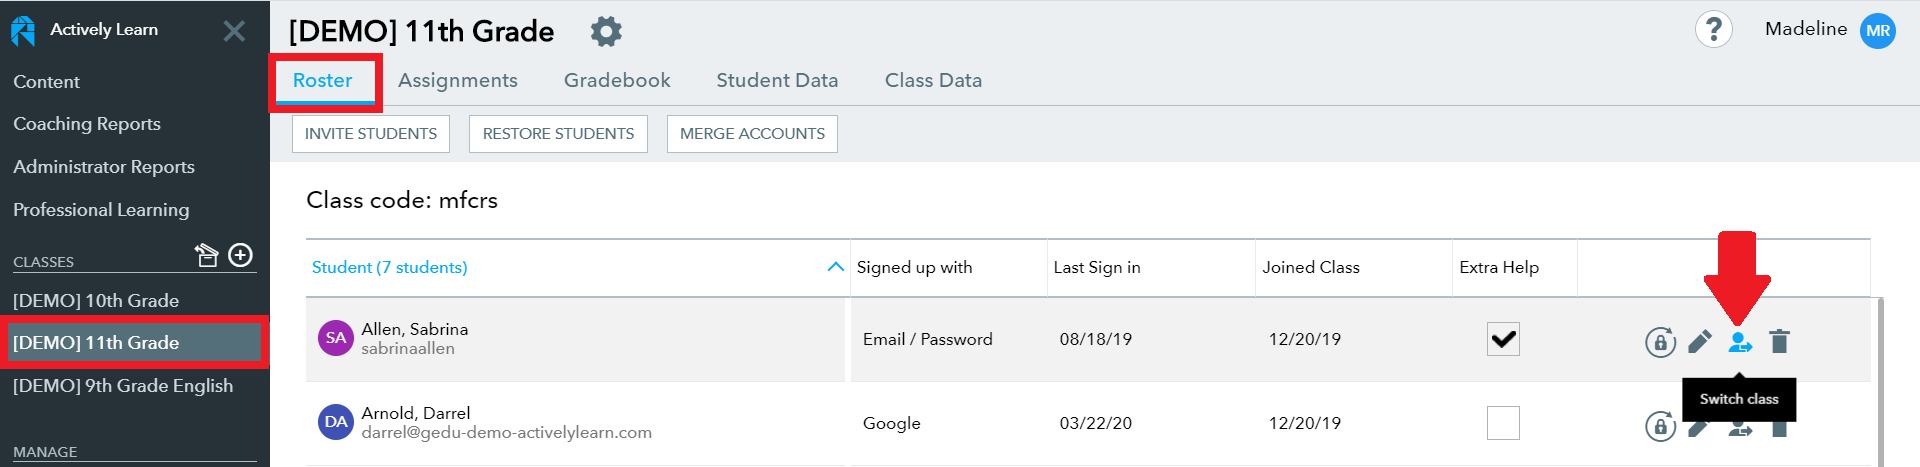Open the Assignments tab

pos(458,80)
